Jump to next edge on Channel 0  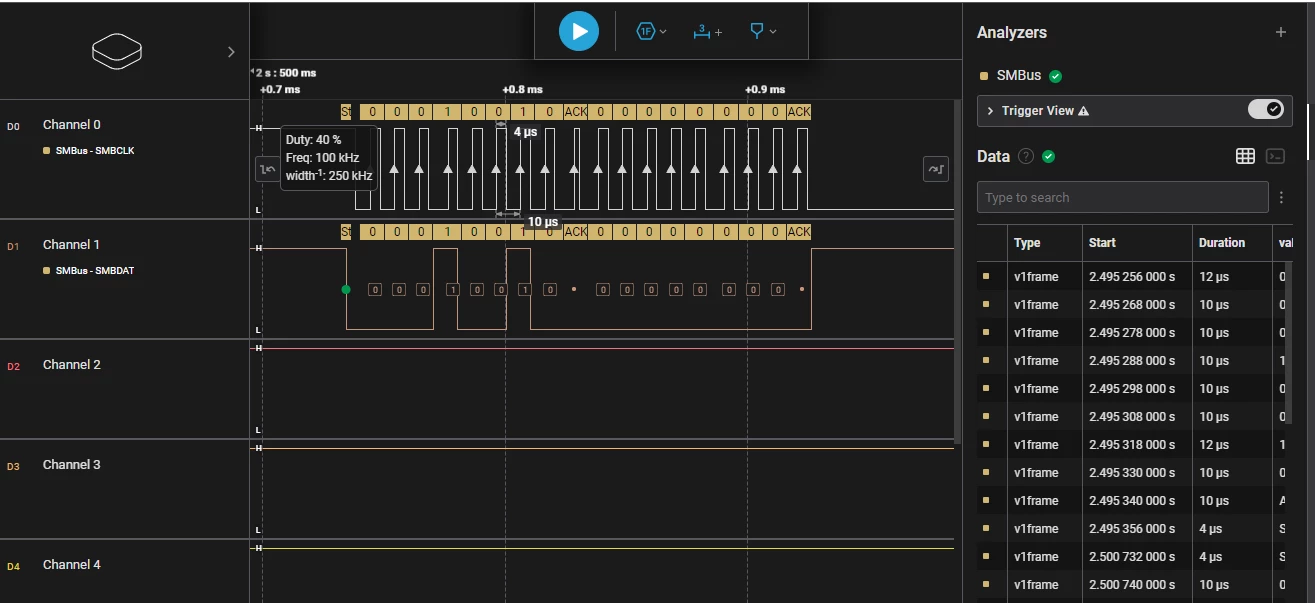pyautogui.click(x=935, y=170)
